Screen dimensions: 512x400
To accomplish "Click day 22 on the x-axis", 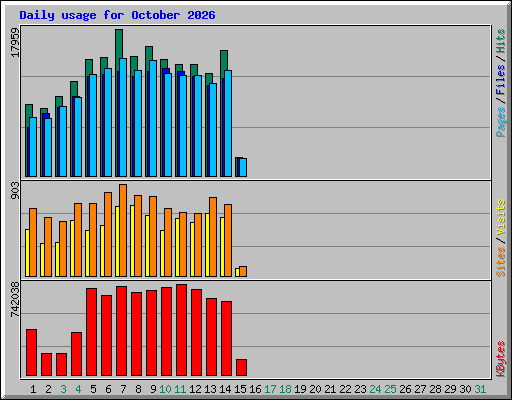I will click(x=345, y=389).
